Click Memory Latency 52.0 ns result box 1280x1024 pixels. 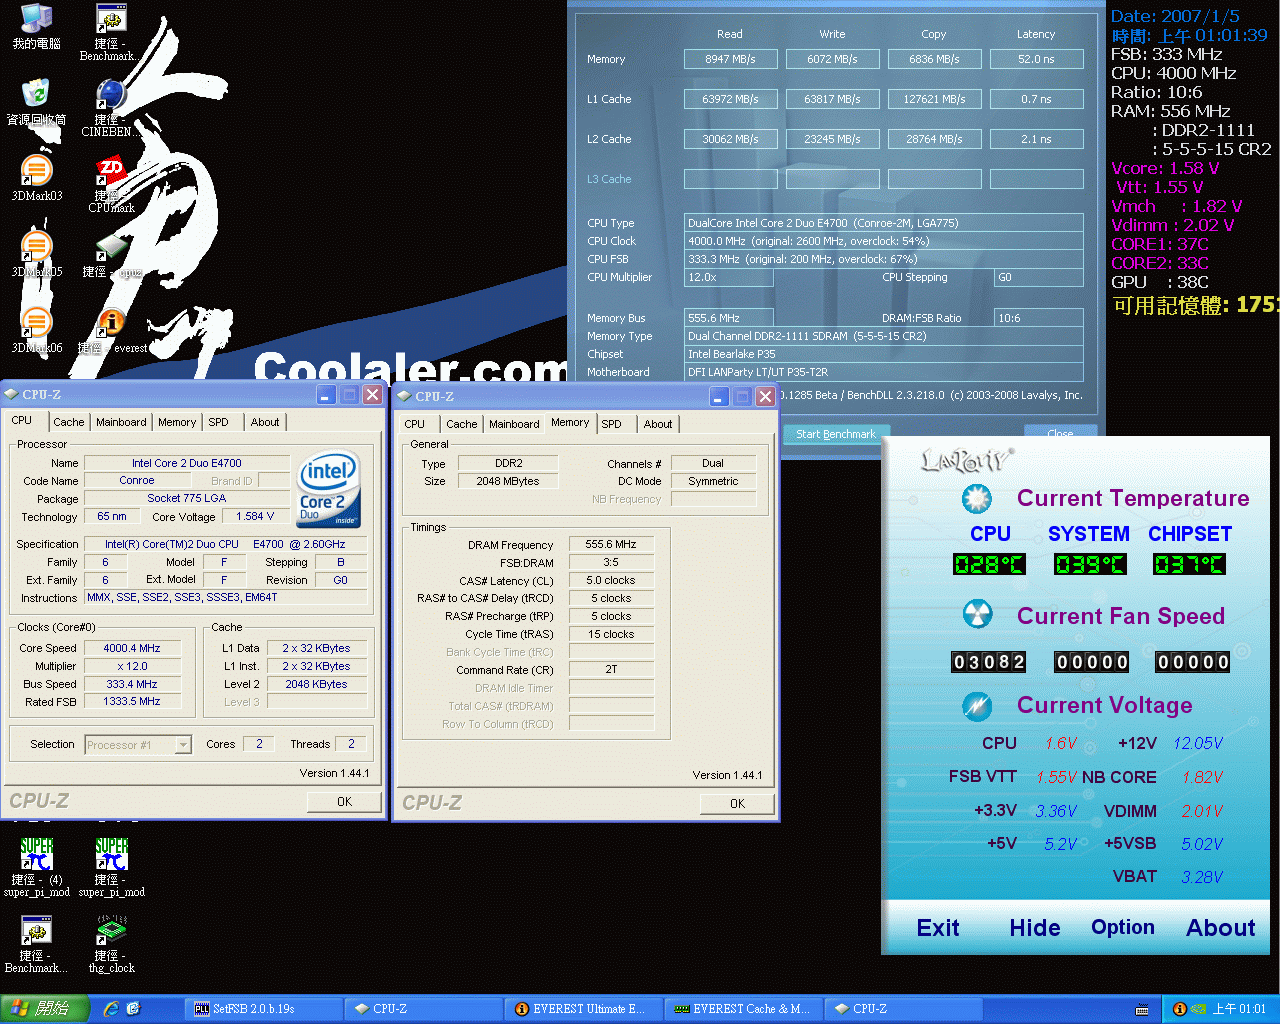1036,59
